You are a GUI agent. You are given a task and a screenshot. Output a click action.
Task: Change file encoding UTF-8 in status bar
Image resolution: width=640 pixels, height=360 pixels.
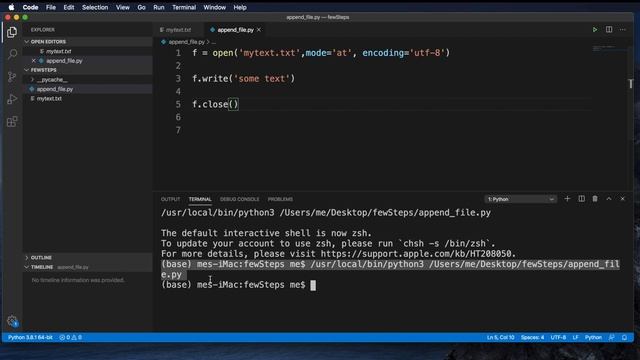point(558,338)
